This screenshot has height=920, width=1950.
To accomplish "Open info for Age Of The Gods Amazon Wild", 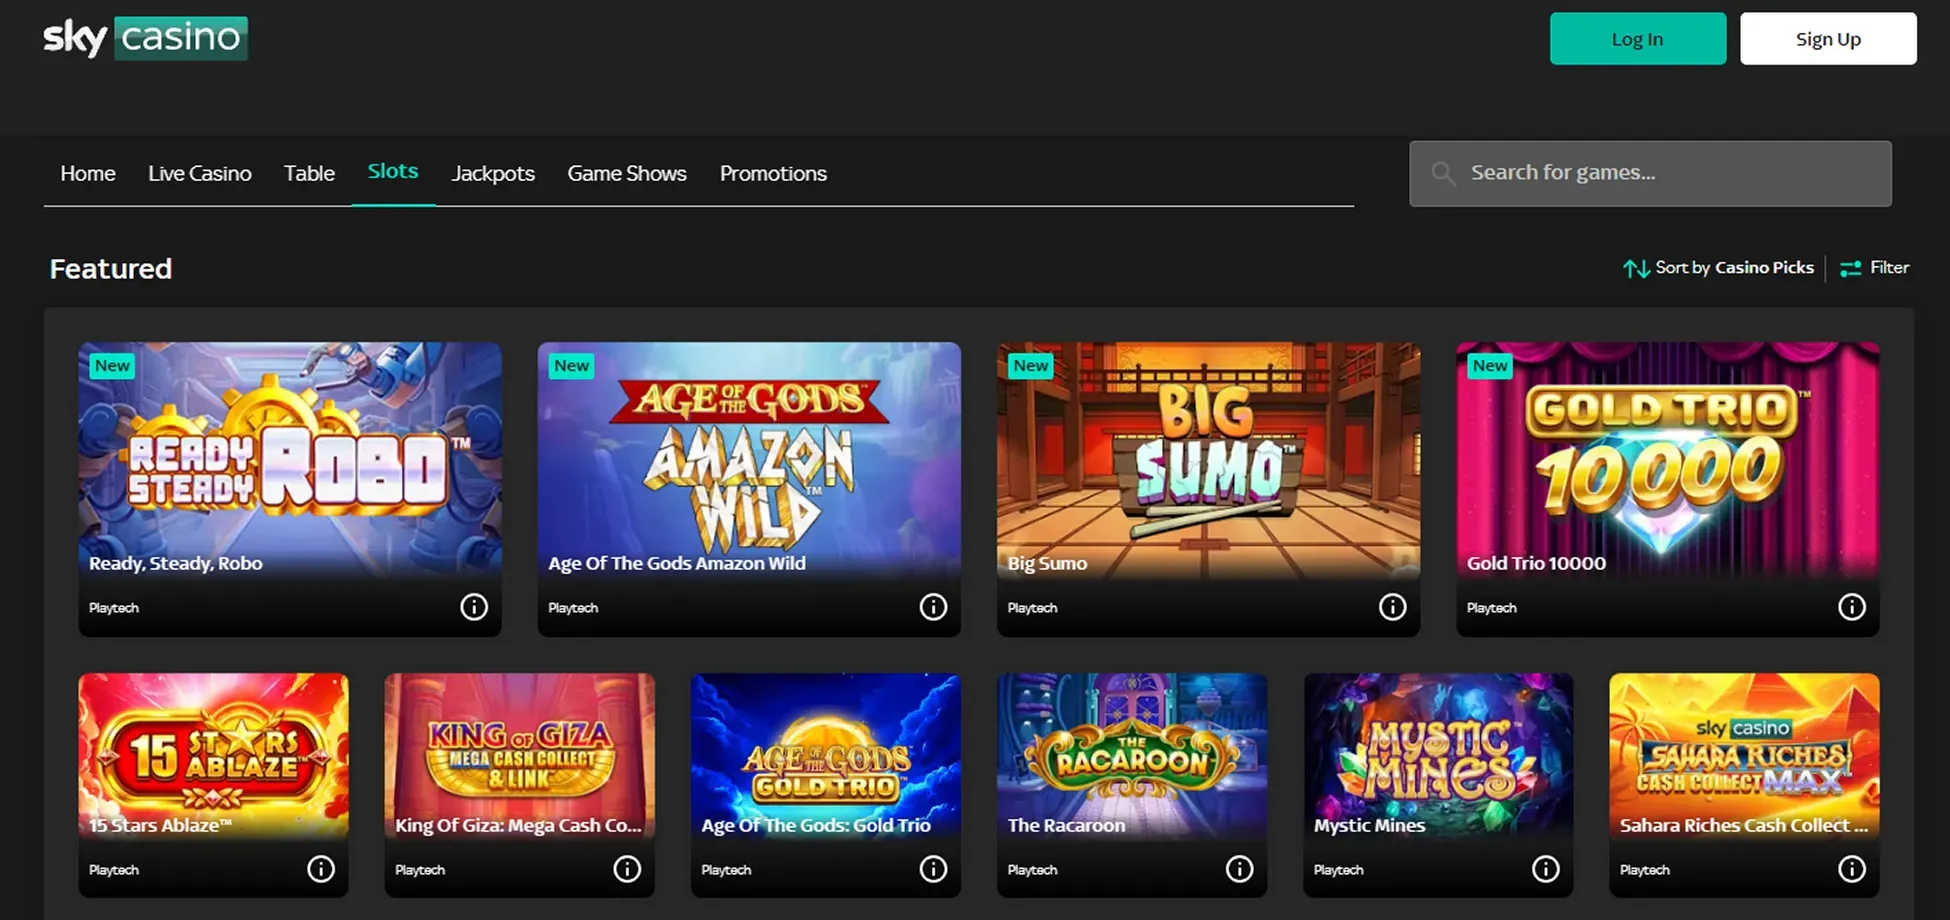I will click(933, 607).
